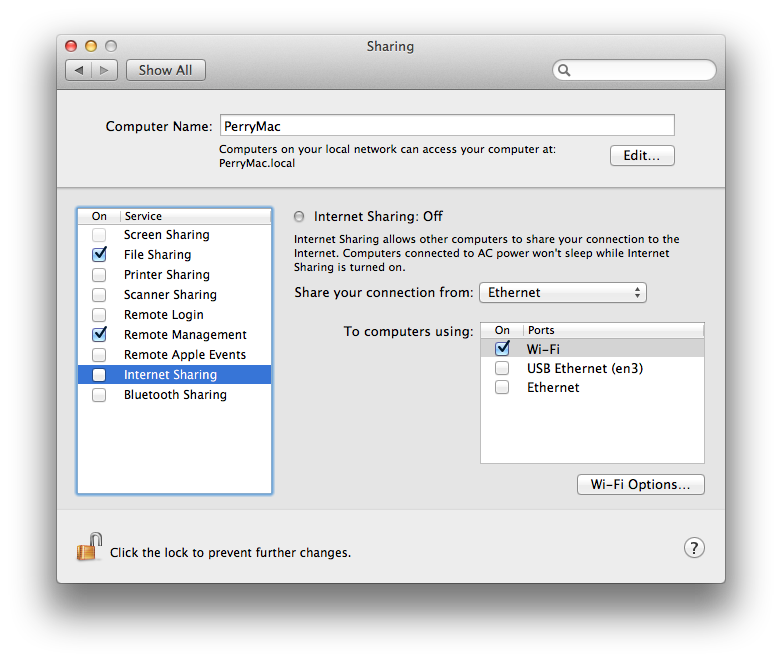Open help with the question mark button
This screenshot has width=782, height=662.
(x=694, y=548)
